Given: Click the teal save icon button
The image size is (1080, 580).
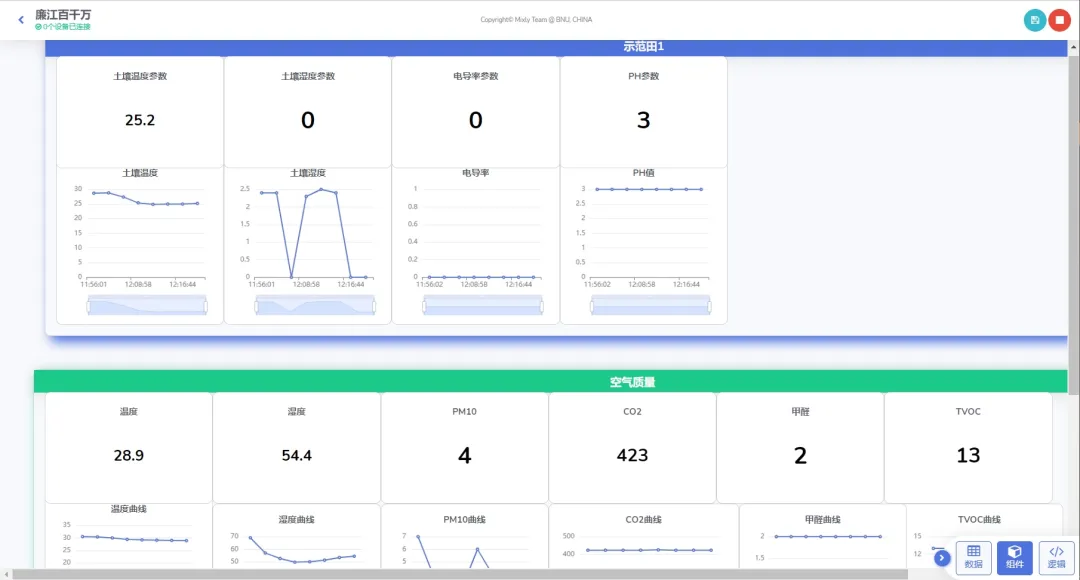Looking at the screenshot, I should click(x=1035, y=20).
